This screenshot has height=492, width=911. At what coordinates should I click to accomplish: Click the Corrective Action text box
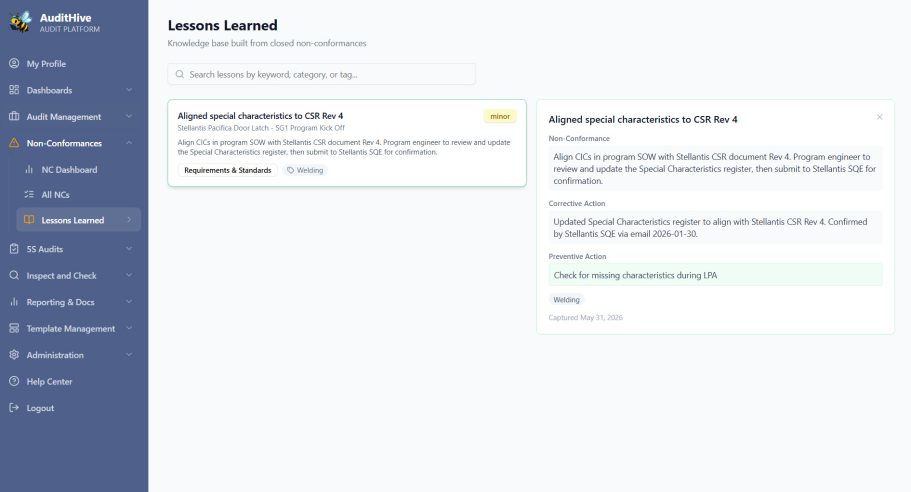(715, 228)
